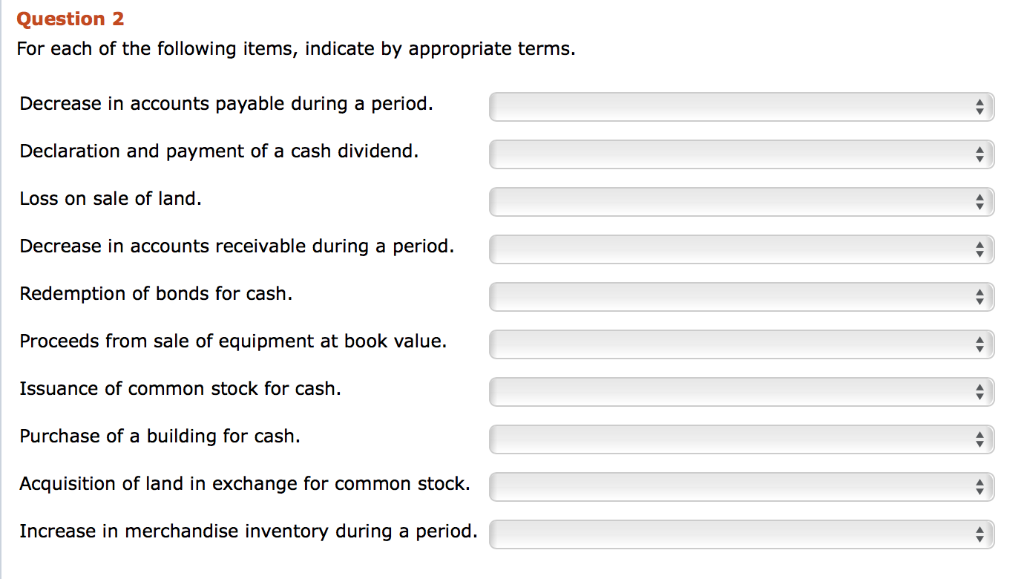Click the stepper arrows beside purchase of a building
Image resolution: width=1024 pixels, height=579 pixels.
[979, 439]
